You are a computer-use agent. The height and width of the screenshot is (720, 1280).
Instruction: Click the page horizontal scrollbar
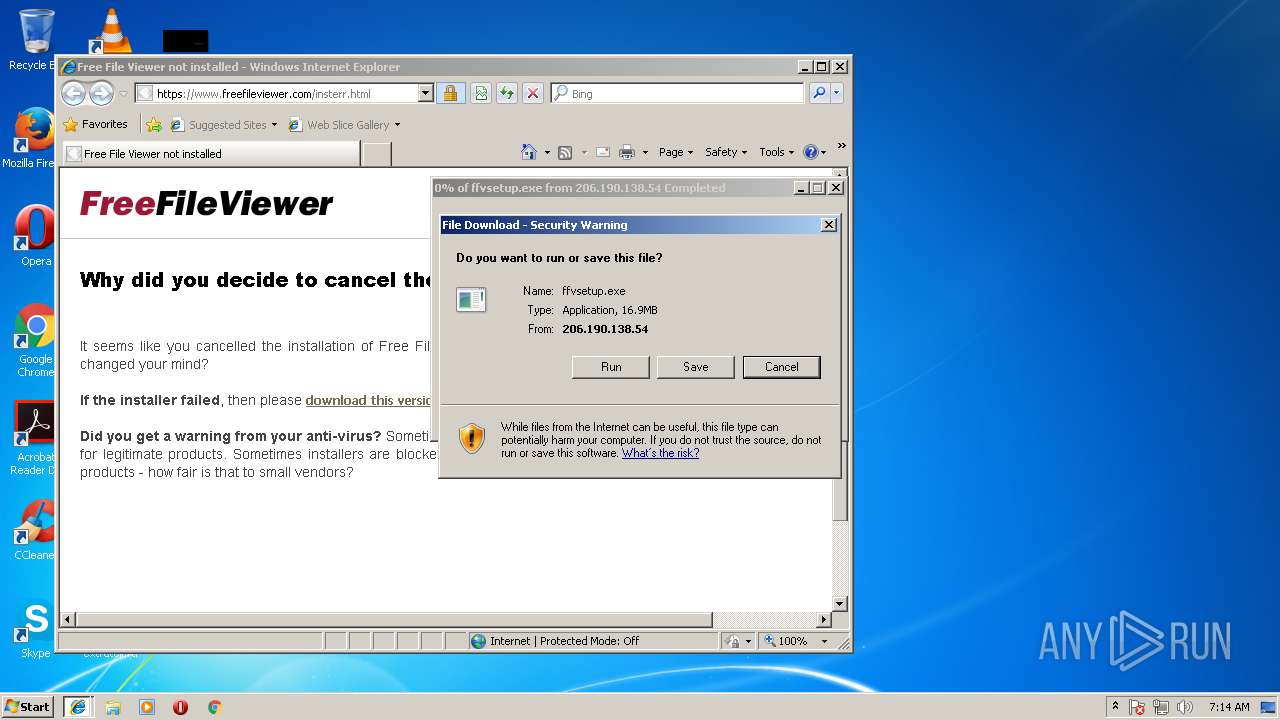pos(394,620)
